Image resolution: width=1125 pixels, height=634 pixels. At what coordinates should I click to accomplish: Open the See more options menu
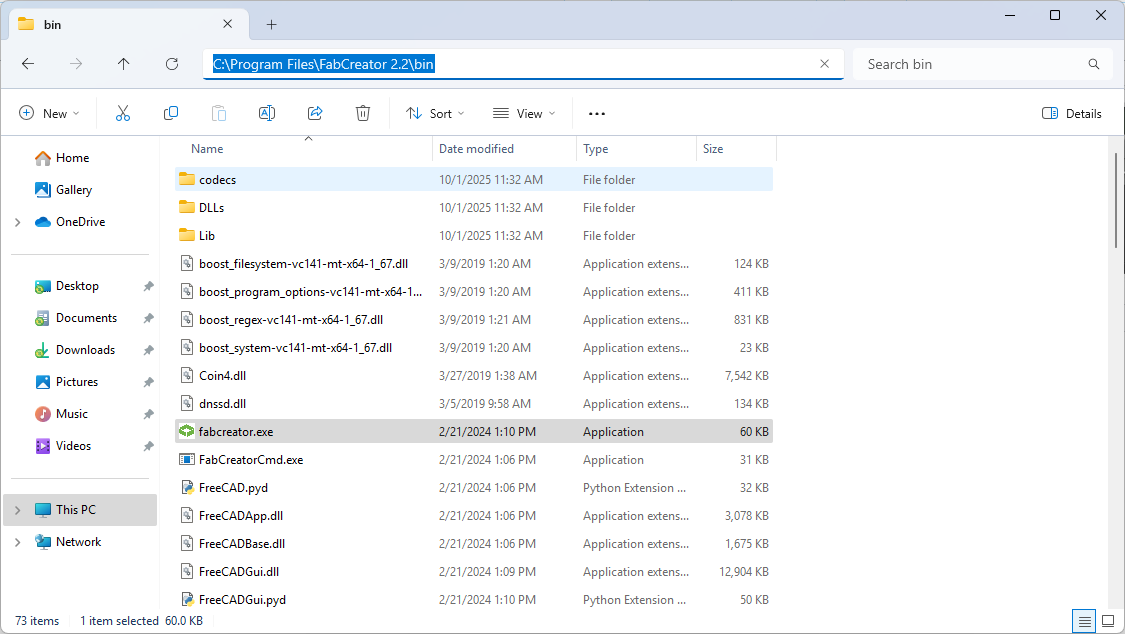(597, 114)
